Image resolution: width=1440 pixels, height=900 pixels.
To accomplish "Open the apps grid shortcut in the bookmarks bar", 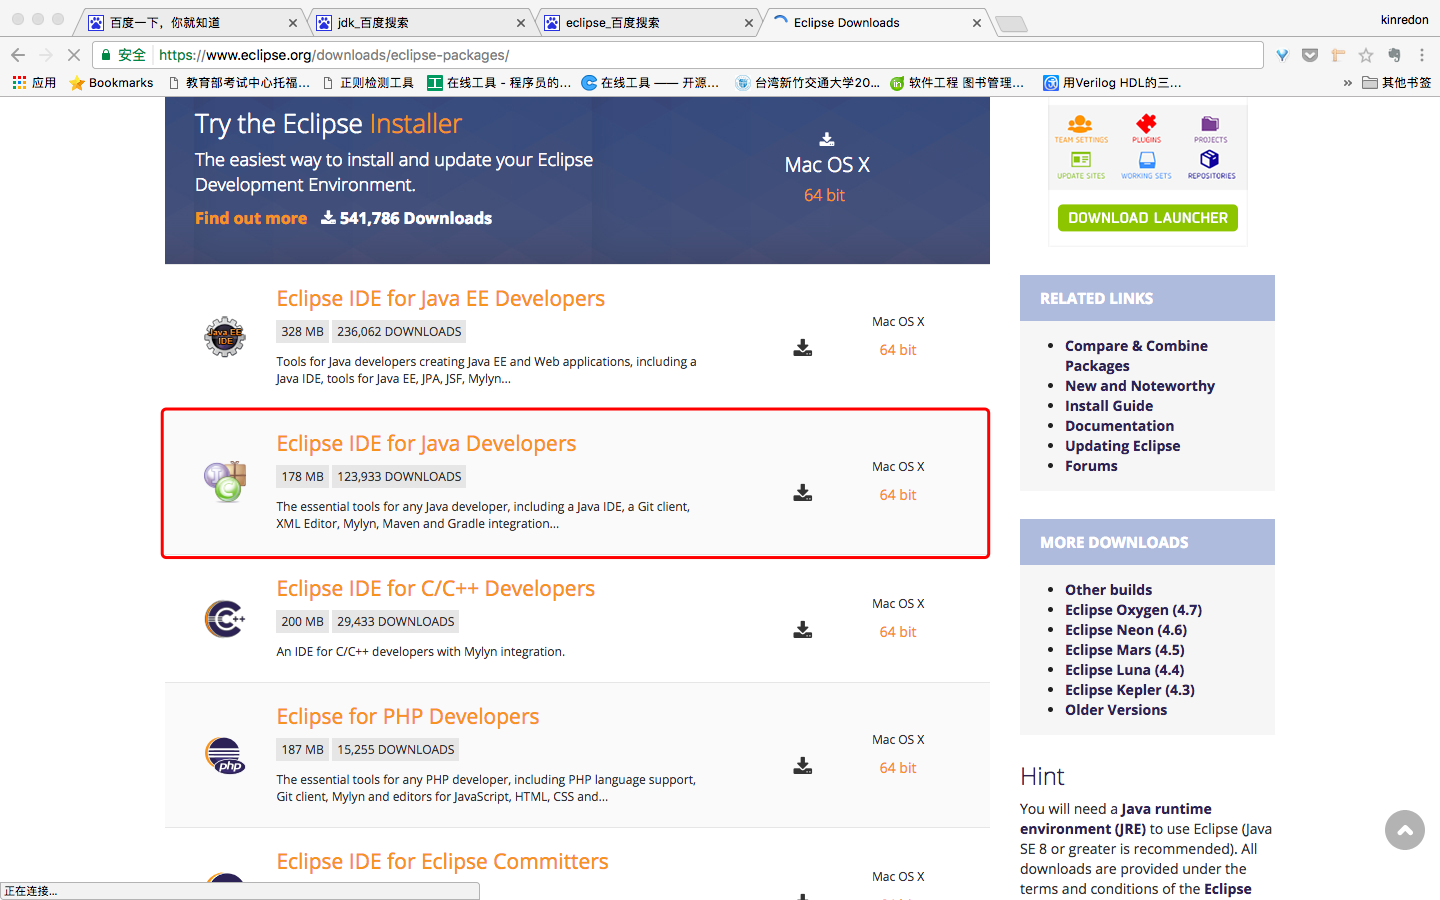I will pyautogui.click(x=34, y=83).
